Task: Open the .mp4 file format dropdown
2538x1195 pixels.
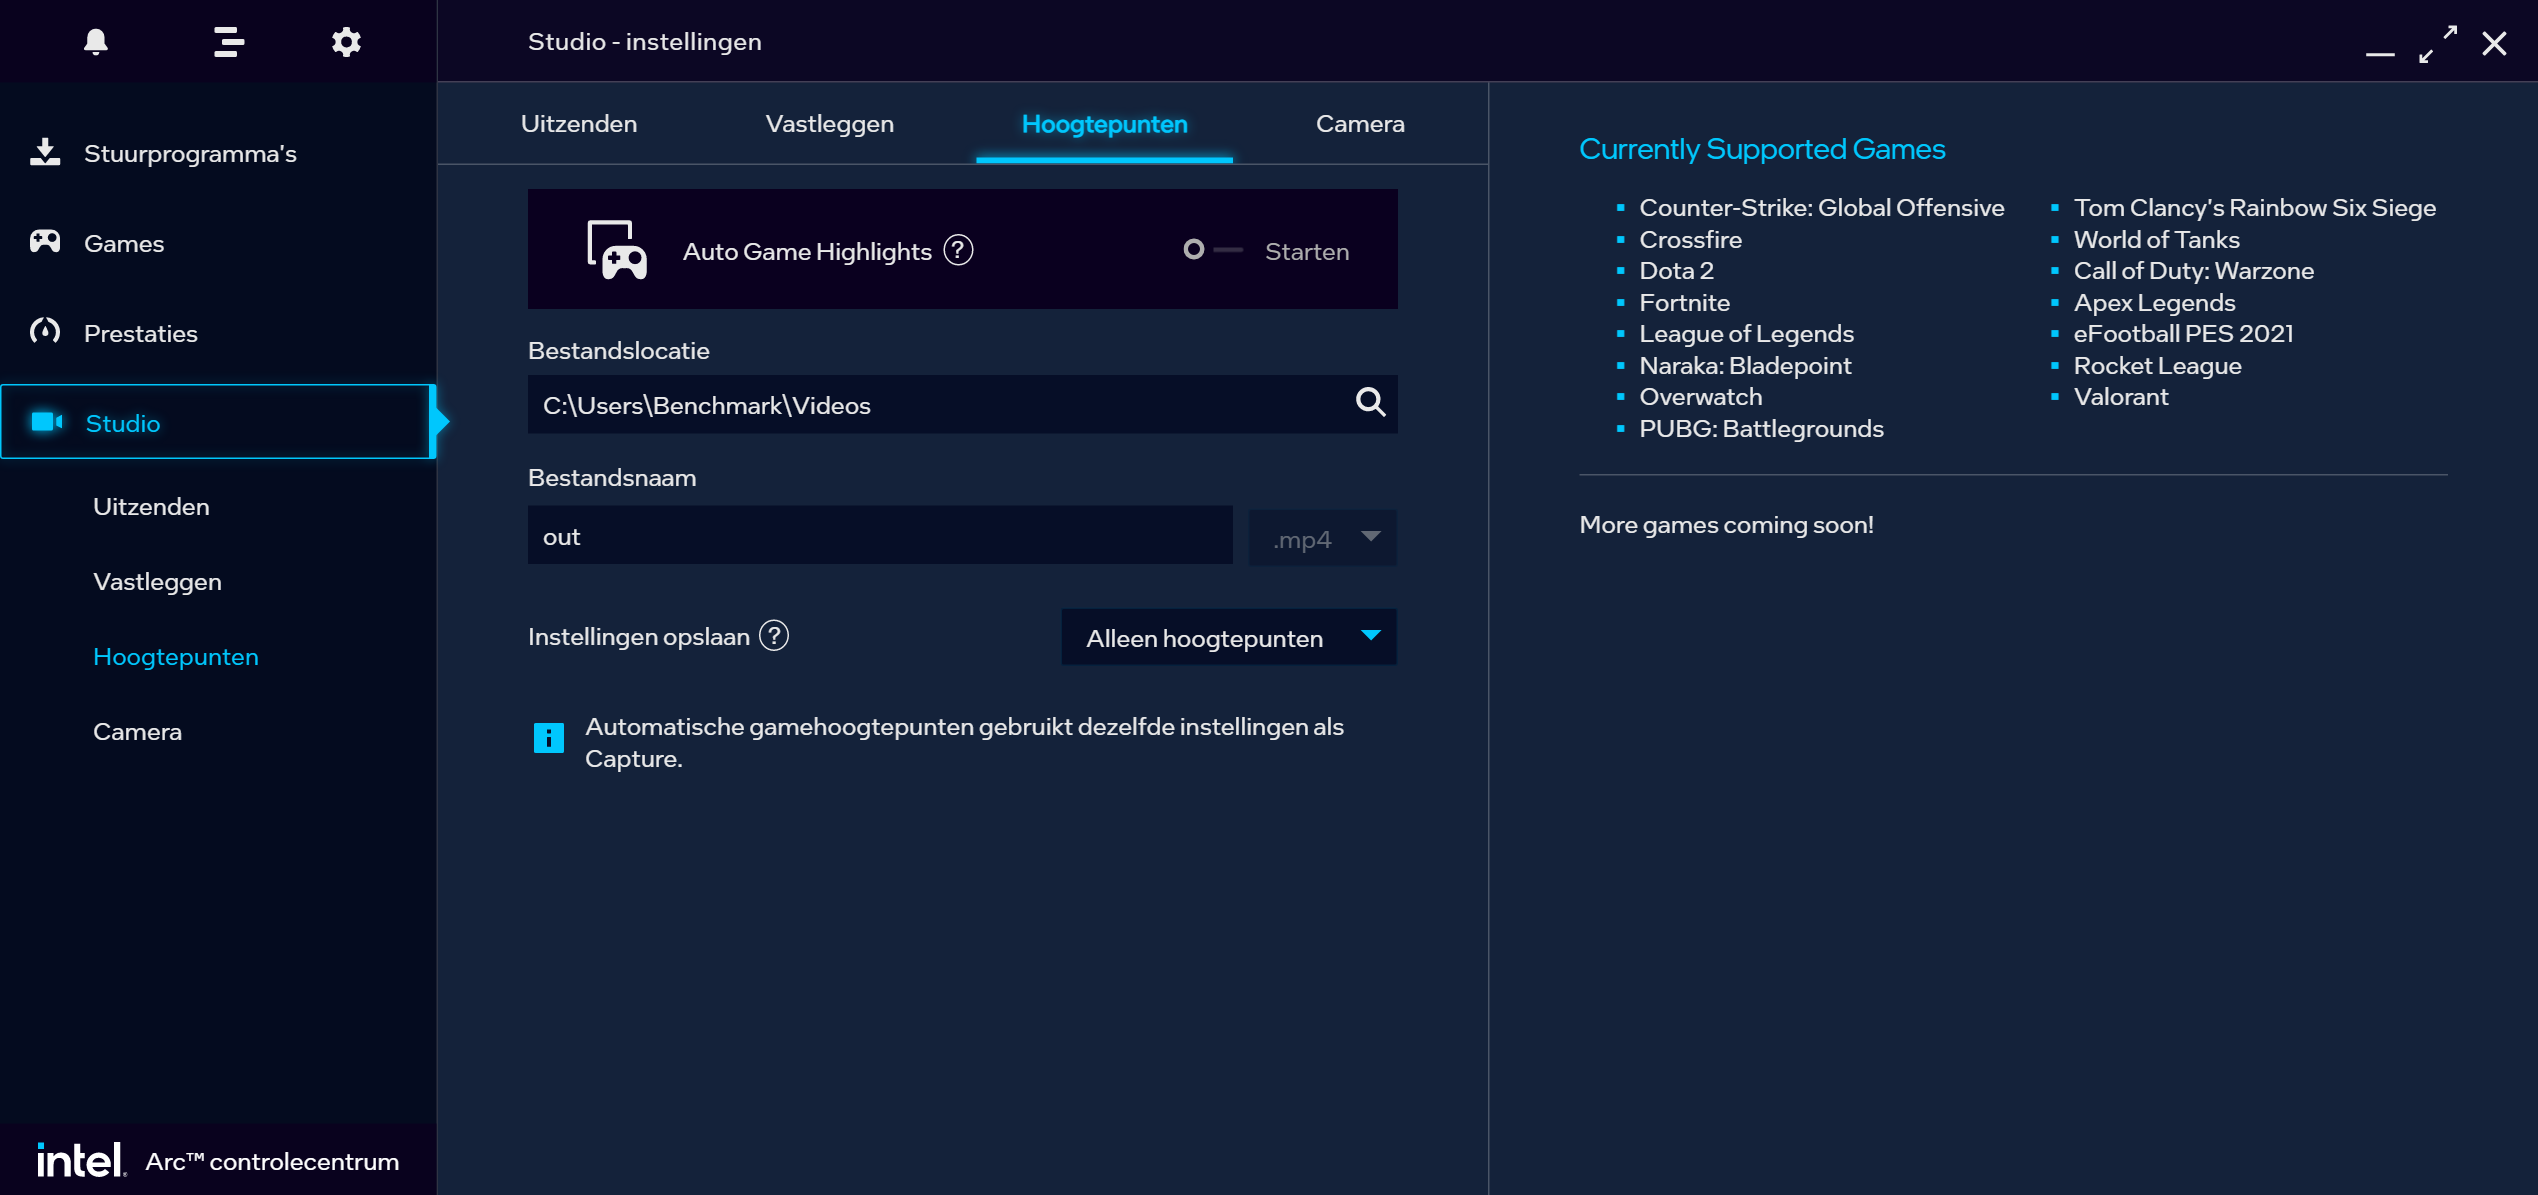Action: [x=1322, y=538]
